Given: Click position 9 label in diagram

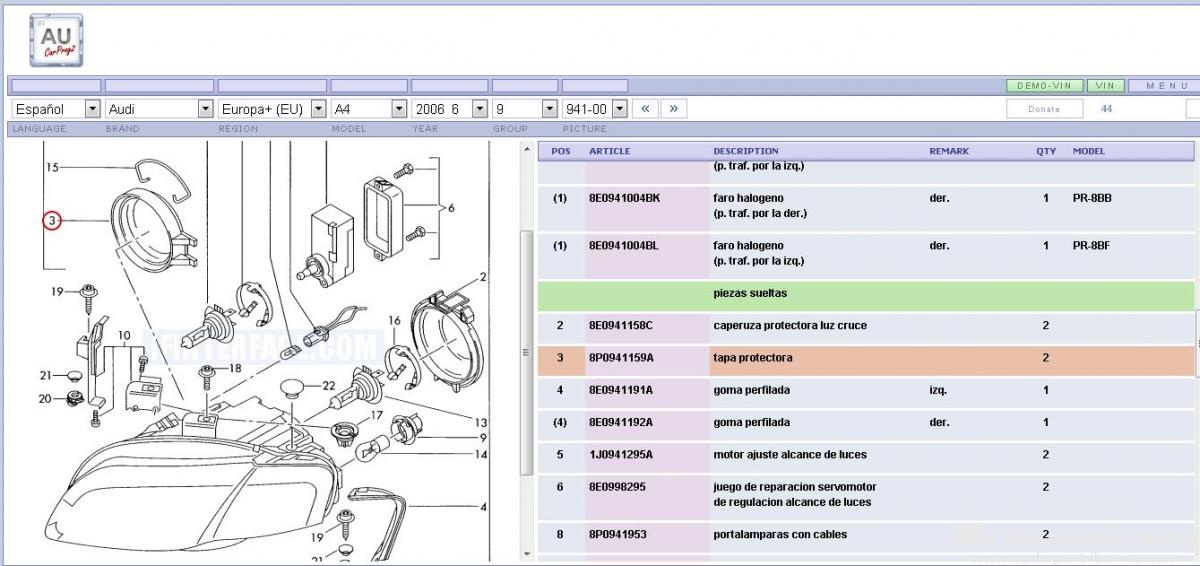Looking at the screenshot, I should coord(483,438).
